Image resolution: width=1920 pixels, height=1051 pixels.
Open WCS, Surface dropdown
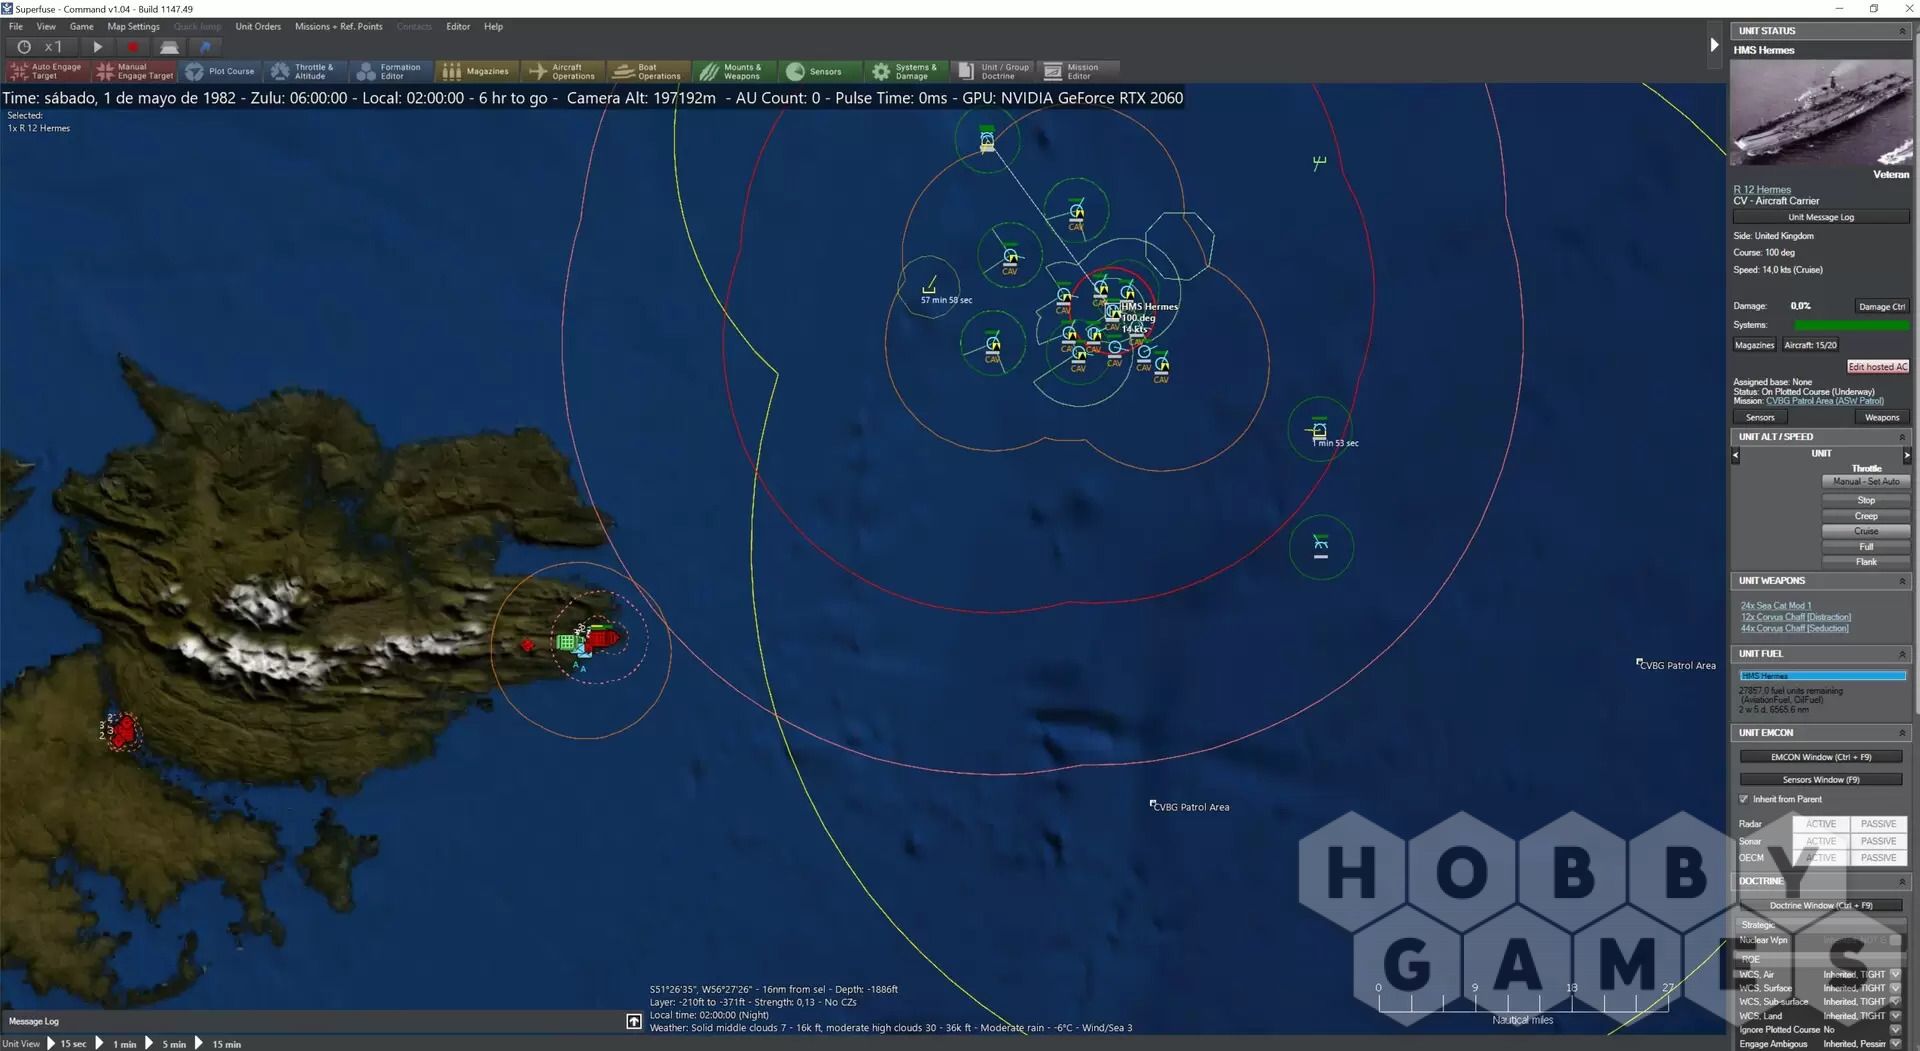[1895, 988]
